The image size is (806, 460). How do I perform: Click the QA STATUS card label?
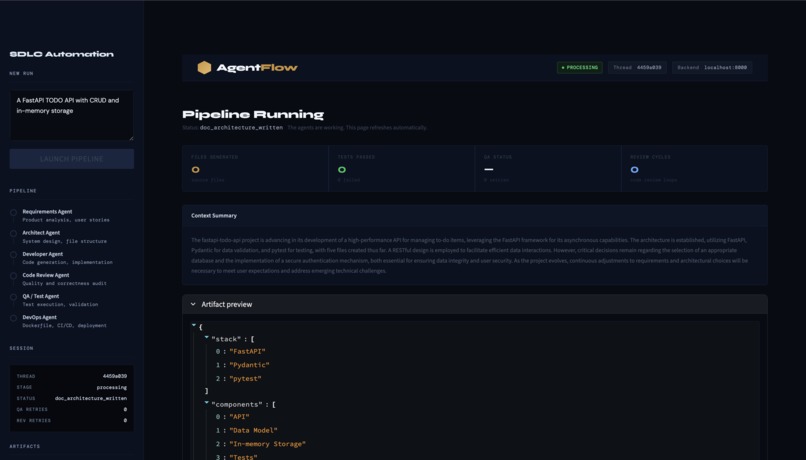point(498,157)
